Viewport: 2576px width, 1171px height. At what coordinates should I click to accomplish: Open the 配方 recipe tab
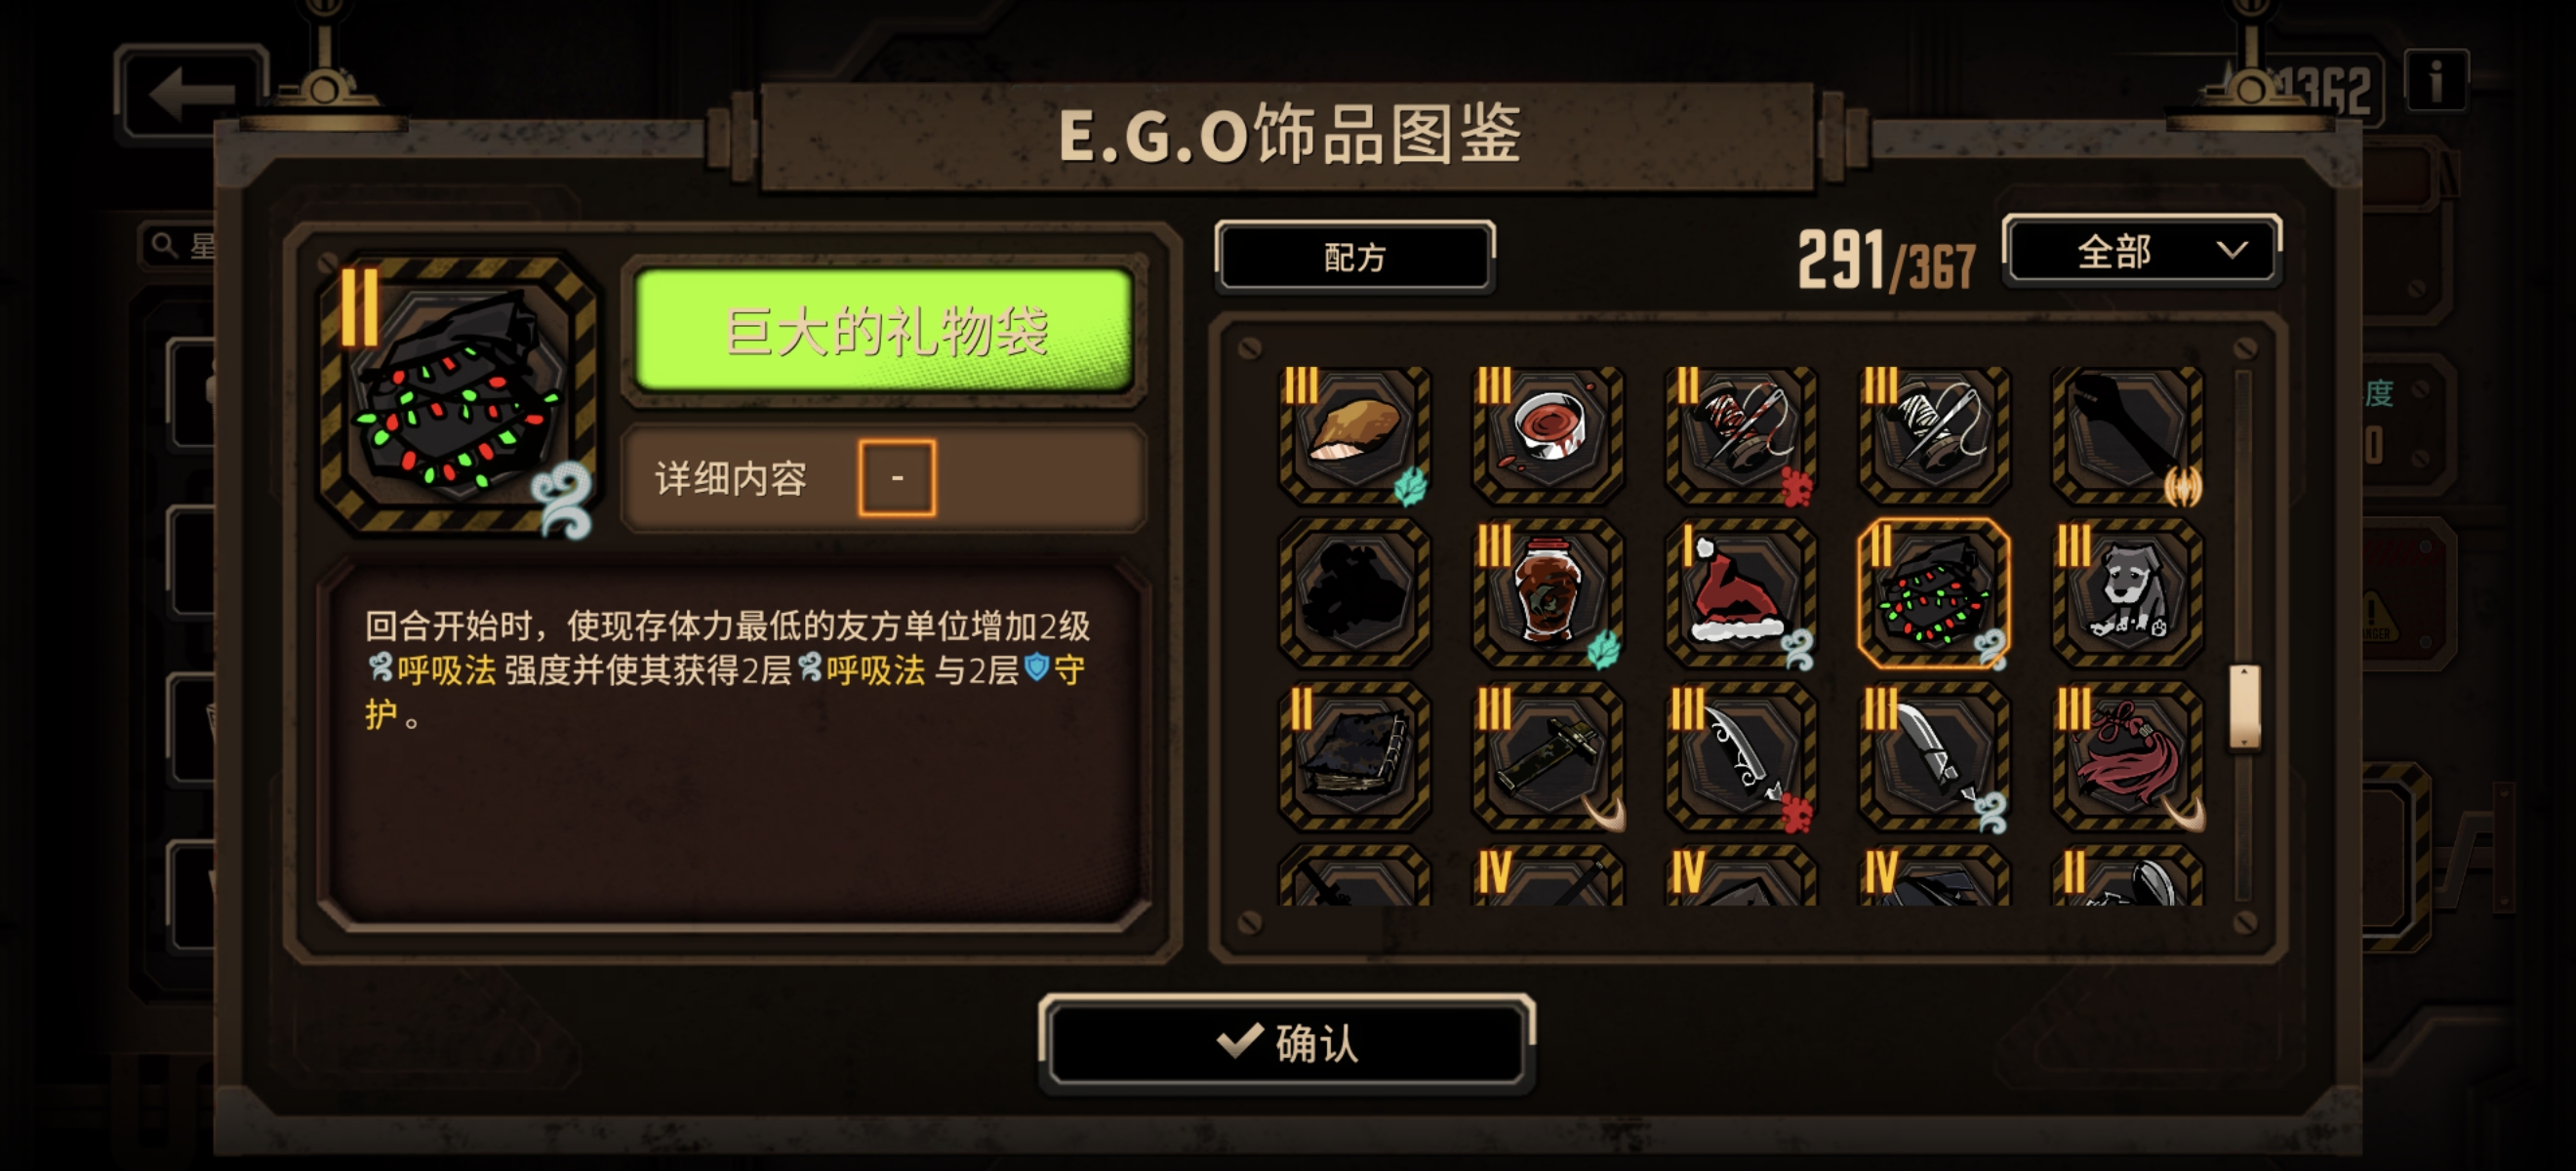pyautogui.click(x=1355, y=257)
